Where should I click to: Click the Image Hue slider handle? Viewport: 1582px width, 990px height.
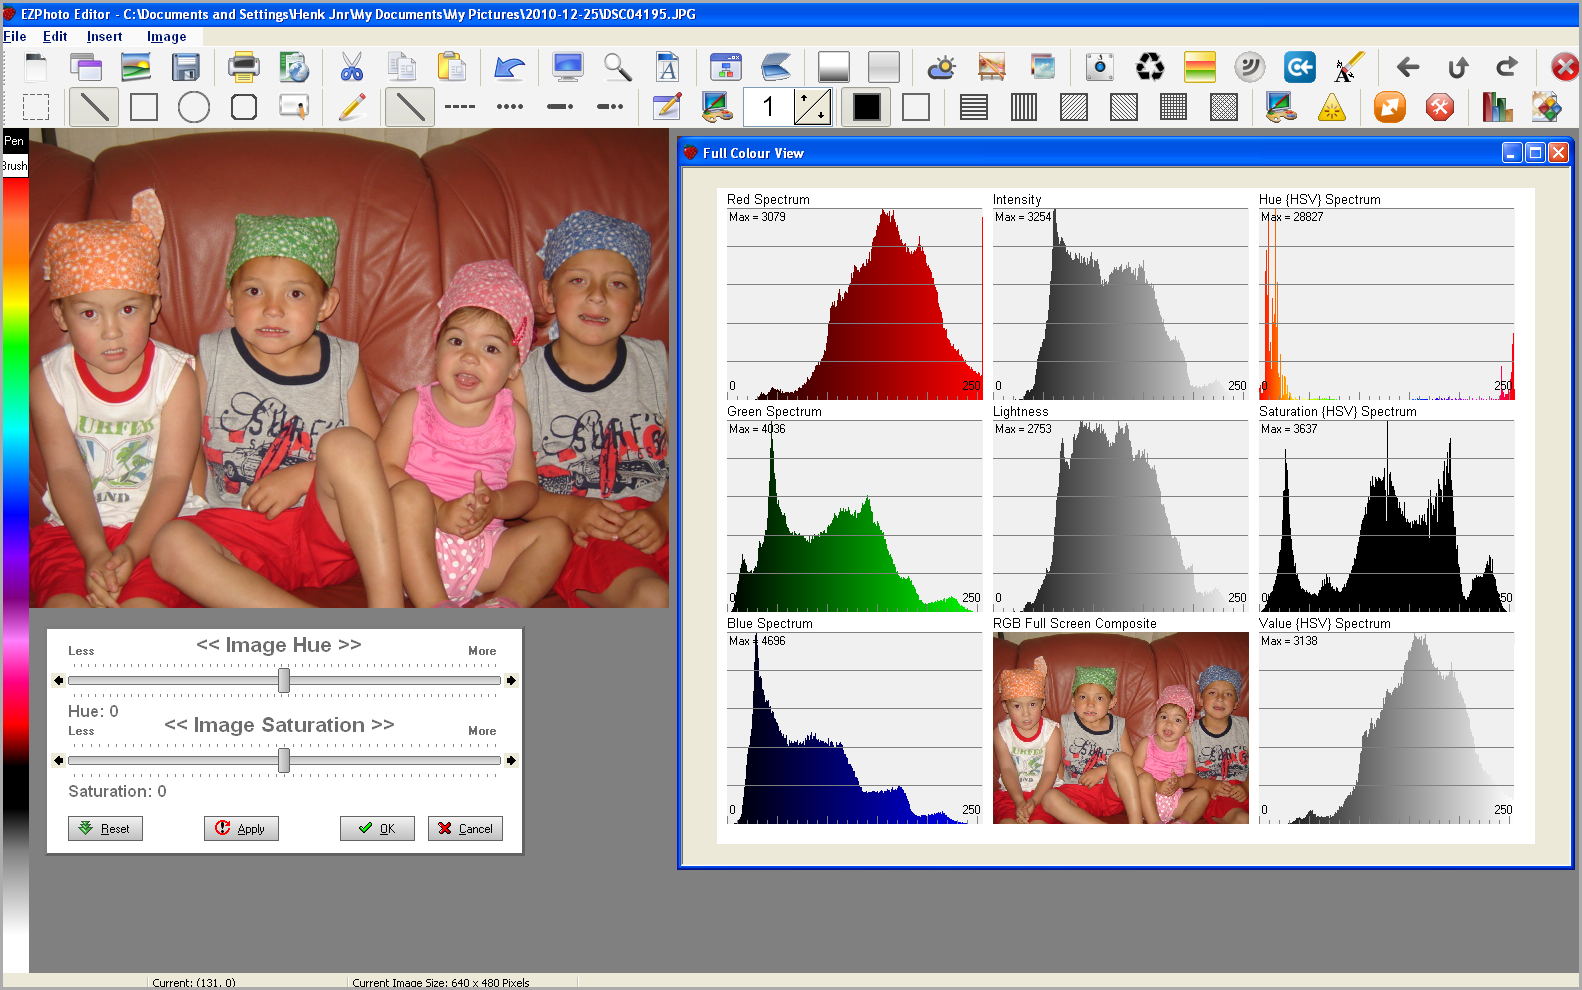(x=284, y=680)
